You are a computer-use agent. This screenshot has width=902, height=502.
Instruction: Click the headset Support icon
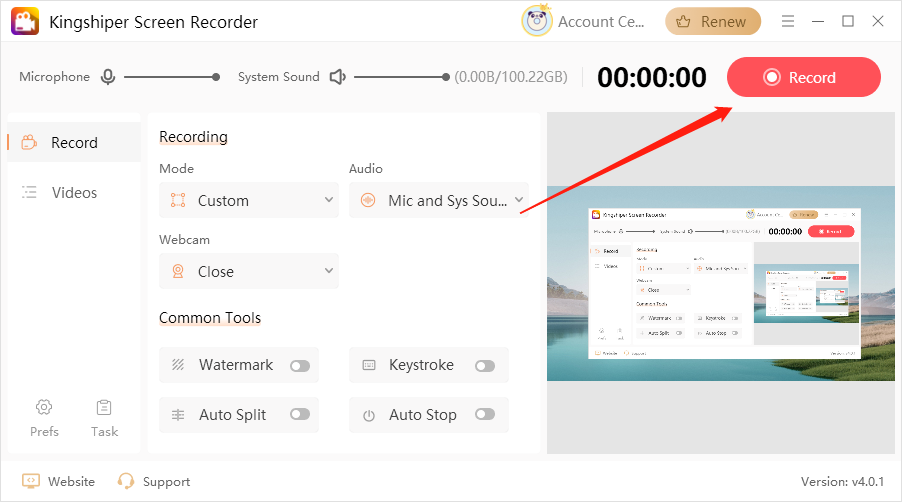(126, 481)
